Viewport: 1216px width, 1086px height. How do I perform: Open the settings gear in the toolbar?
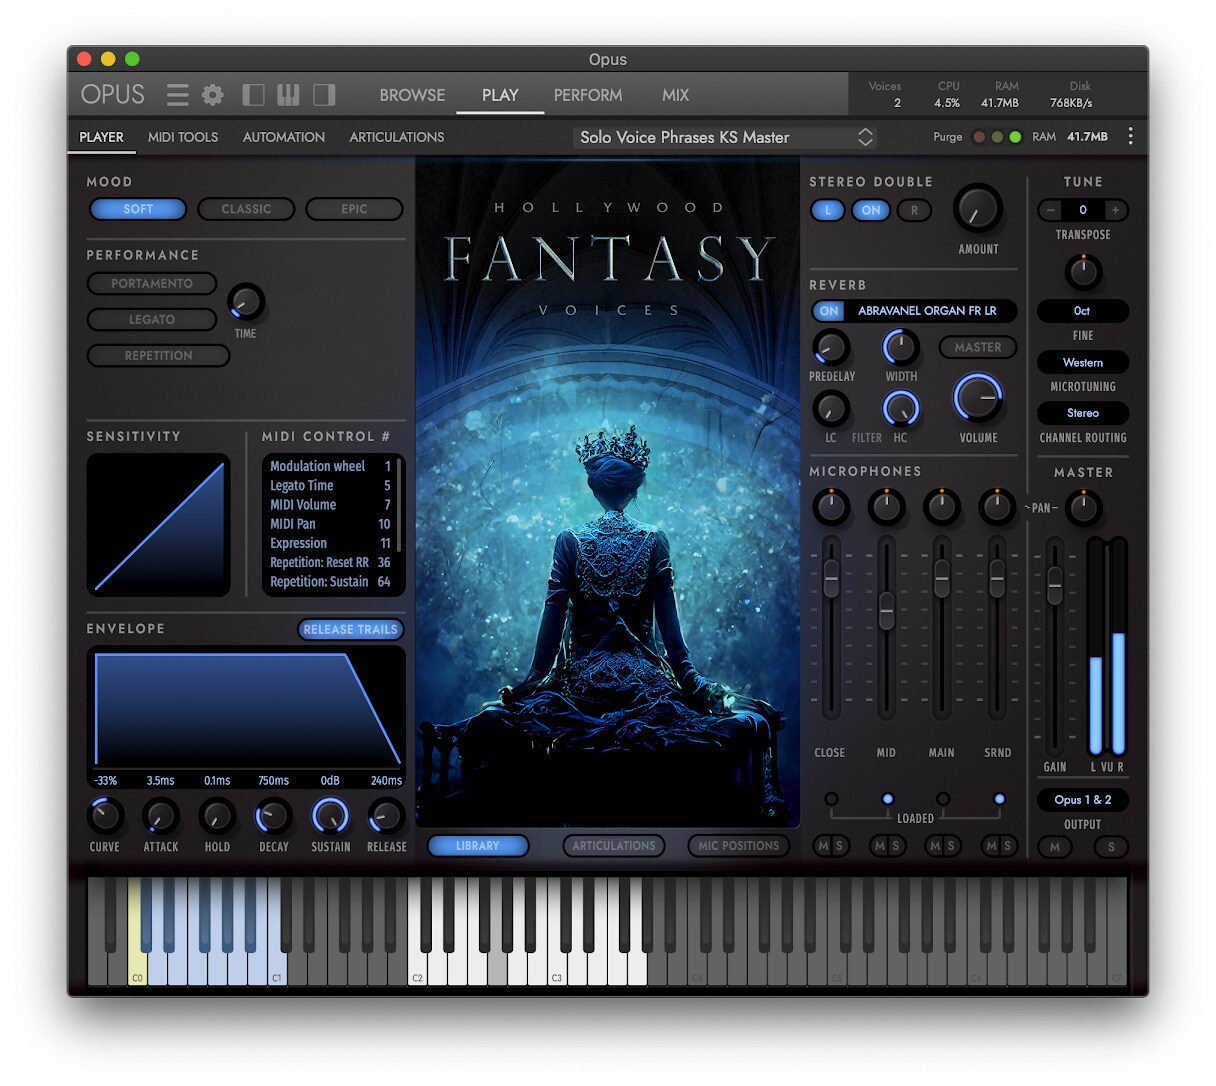click(x=213, y=95)
